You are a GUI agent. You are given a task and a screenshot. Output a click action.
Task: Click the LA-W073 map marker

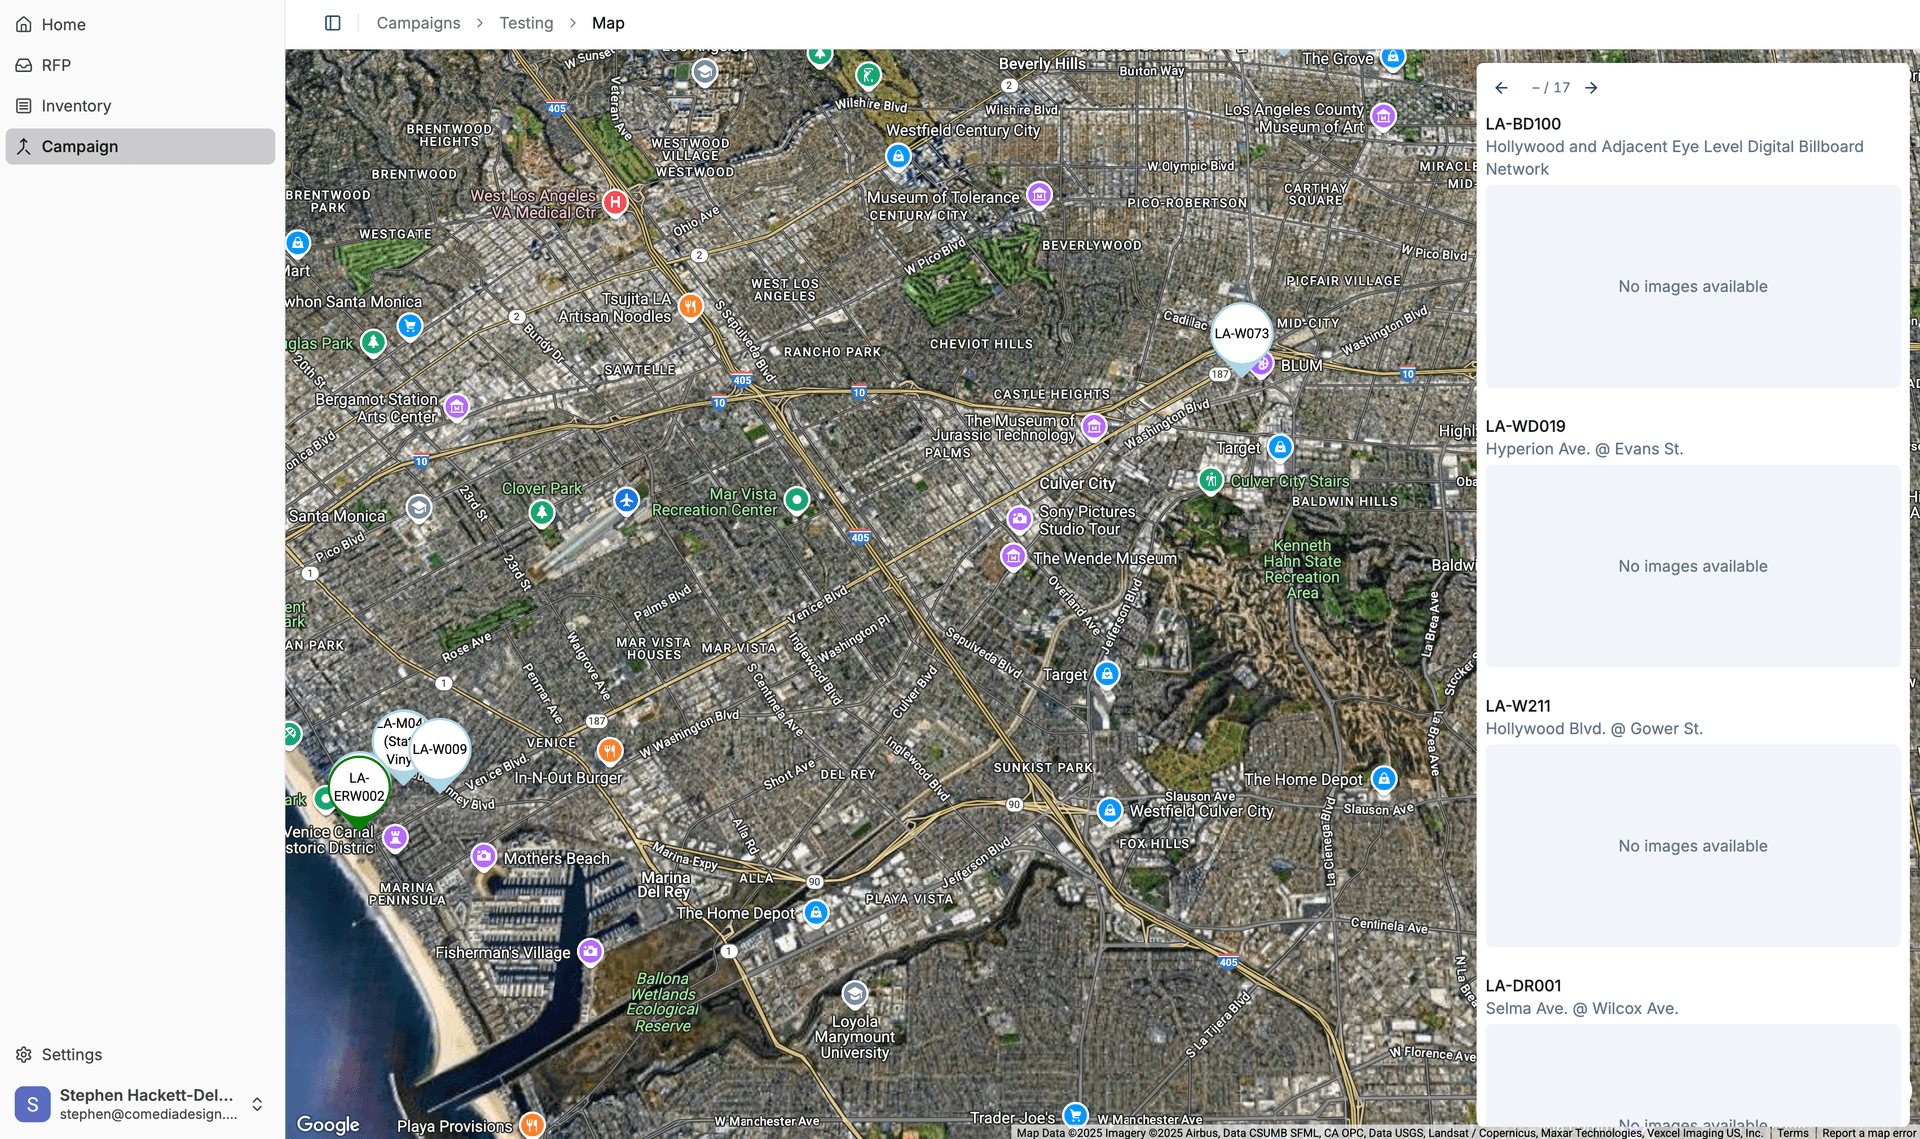pyautogui.click(x=1241, y=334)
